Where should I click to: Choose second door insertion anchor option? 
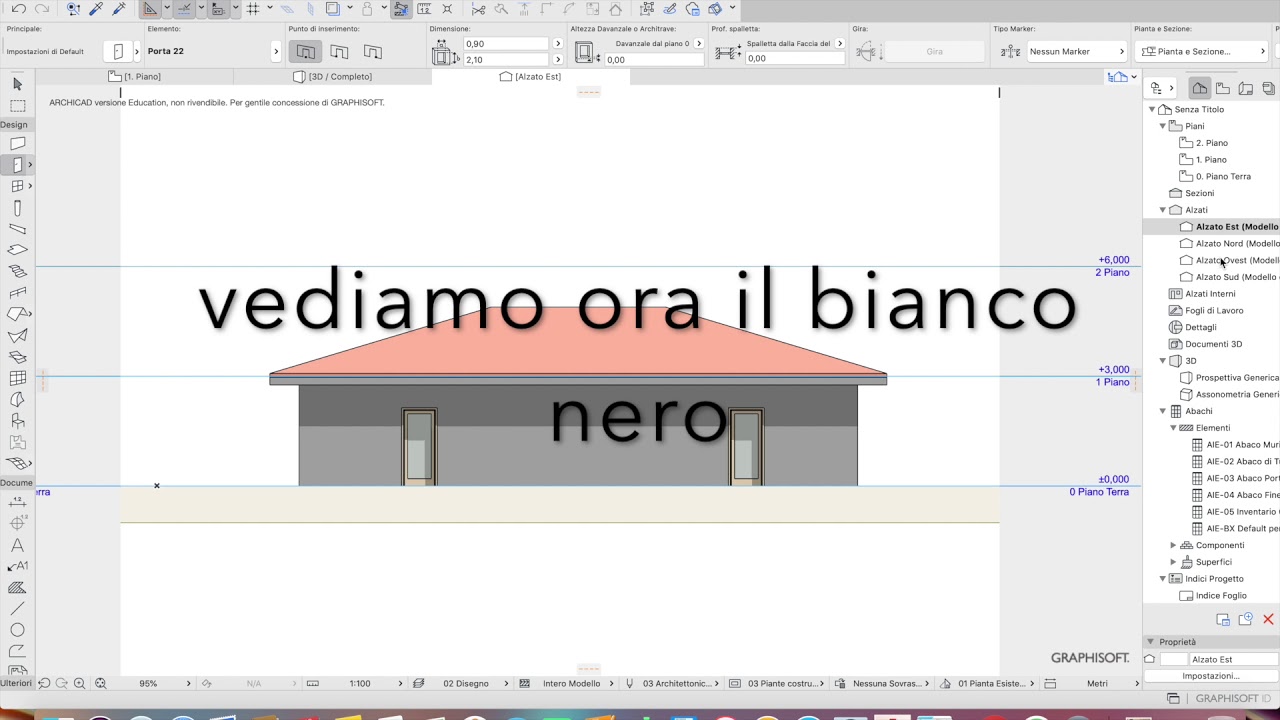[339, 51]
